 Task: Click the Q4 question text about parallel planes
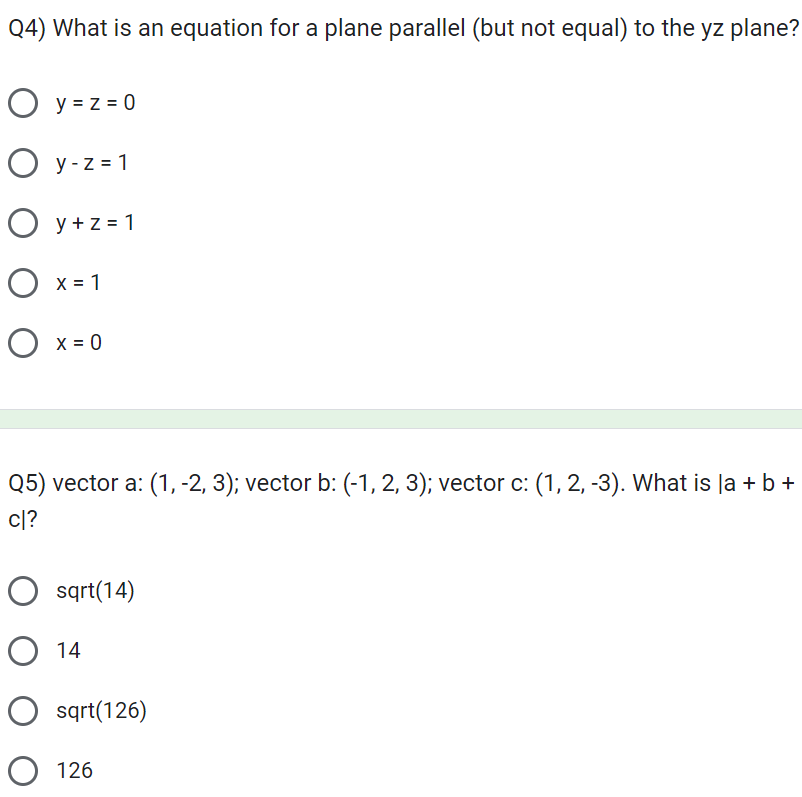[x=400, y=27]
